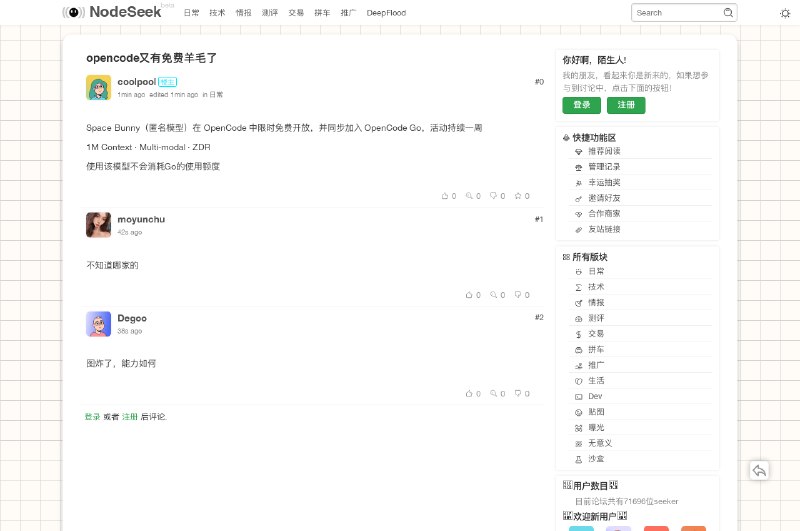Open coolpool's avatar
Image resolution: width=800 pixels, height=531 pixels.
[x=98, y=87]
